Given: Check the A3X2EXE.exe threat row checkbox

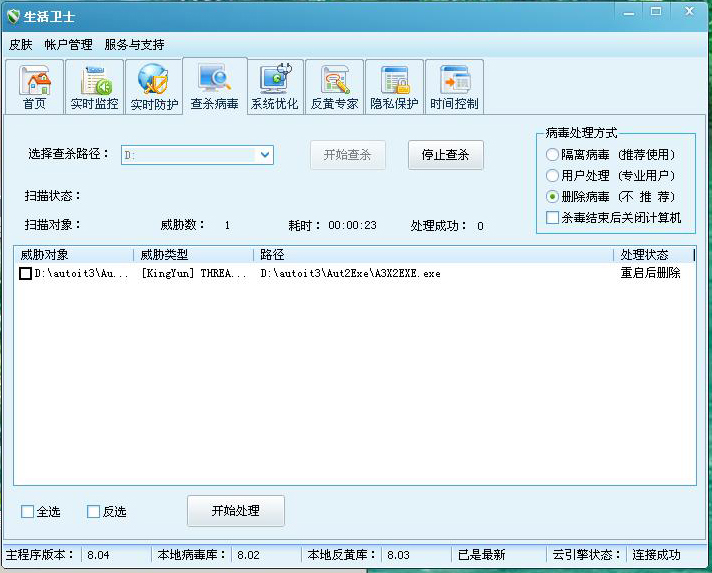Looking at the screenshot, I should tap(26, 273).
